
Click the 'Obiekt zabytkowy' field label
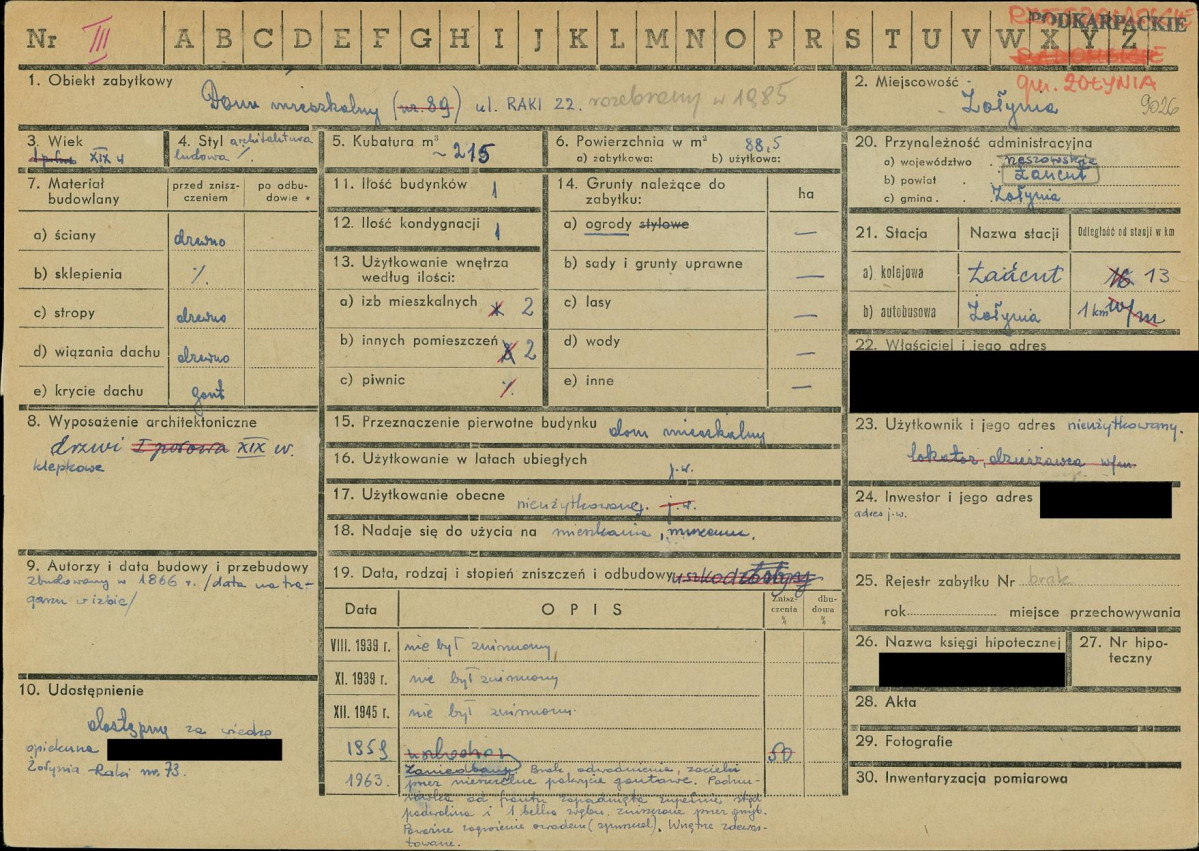[100, 80]
